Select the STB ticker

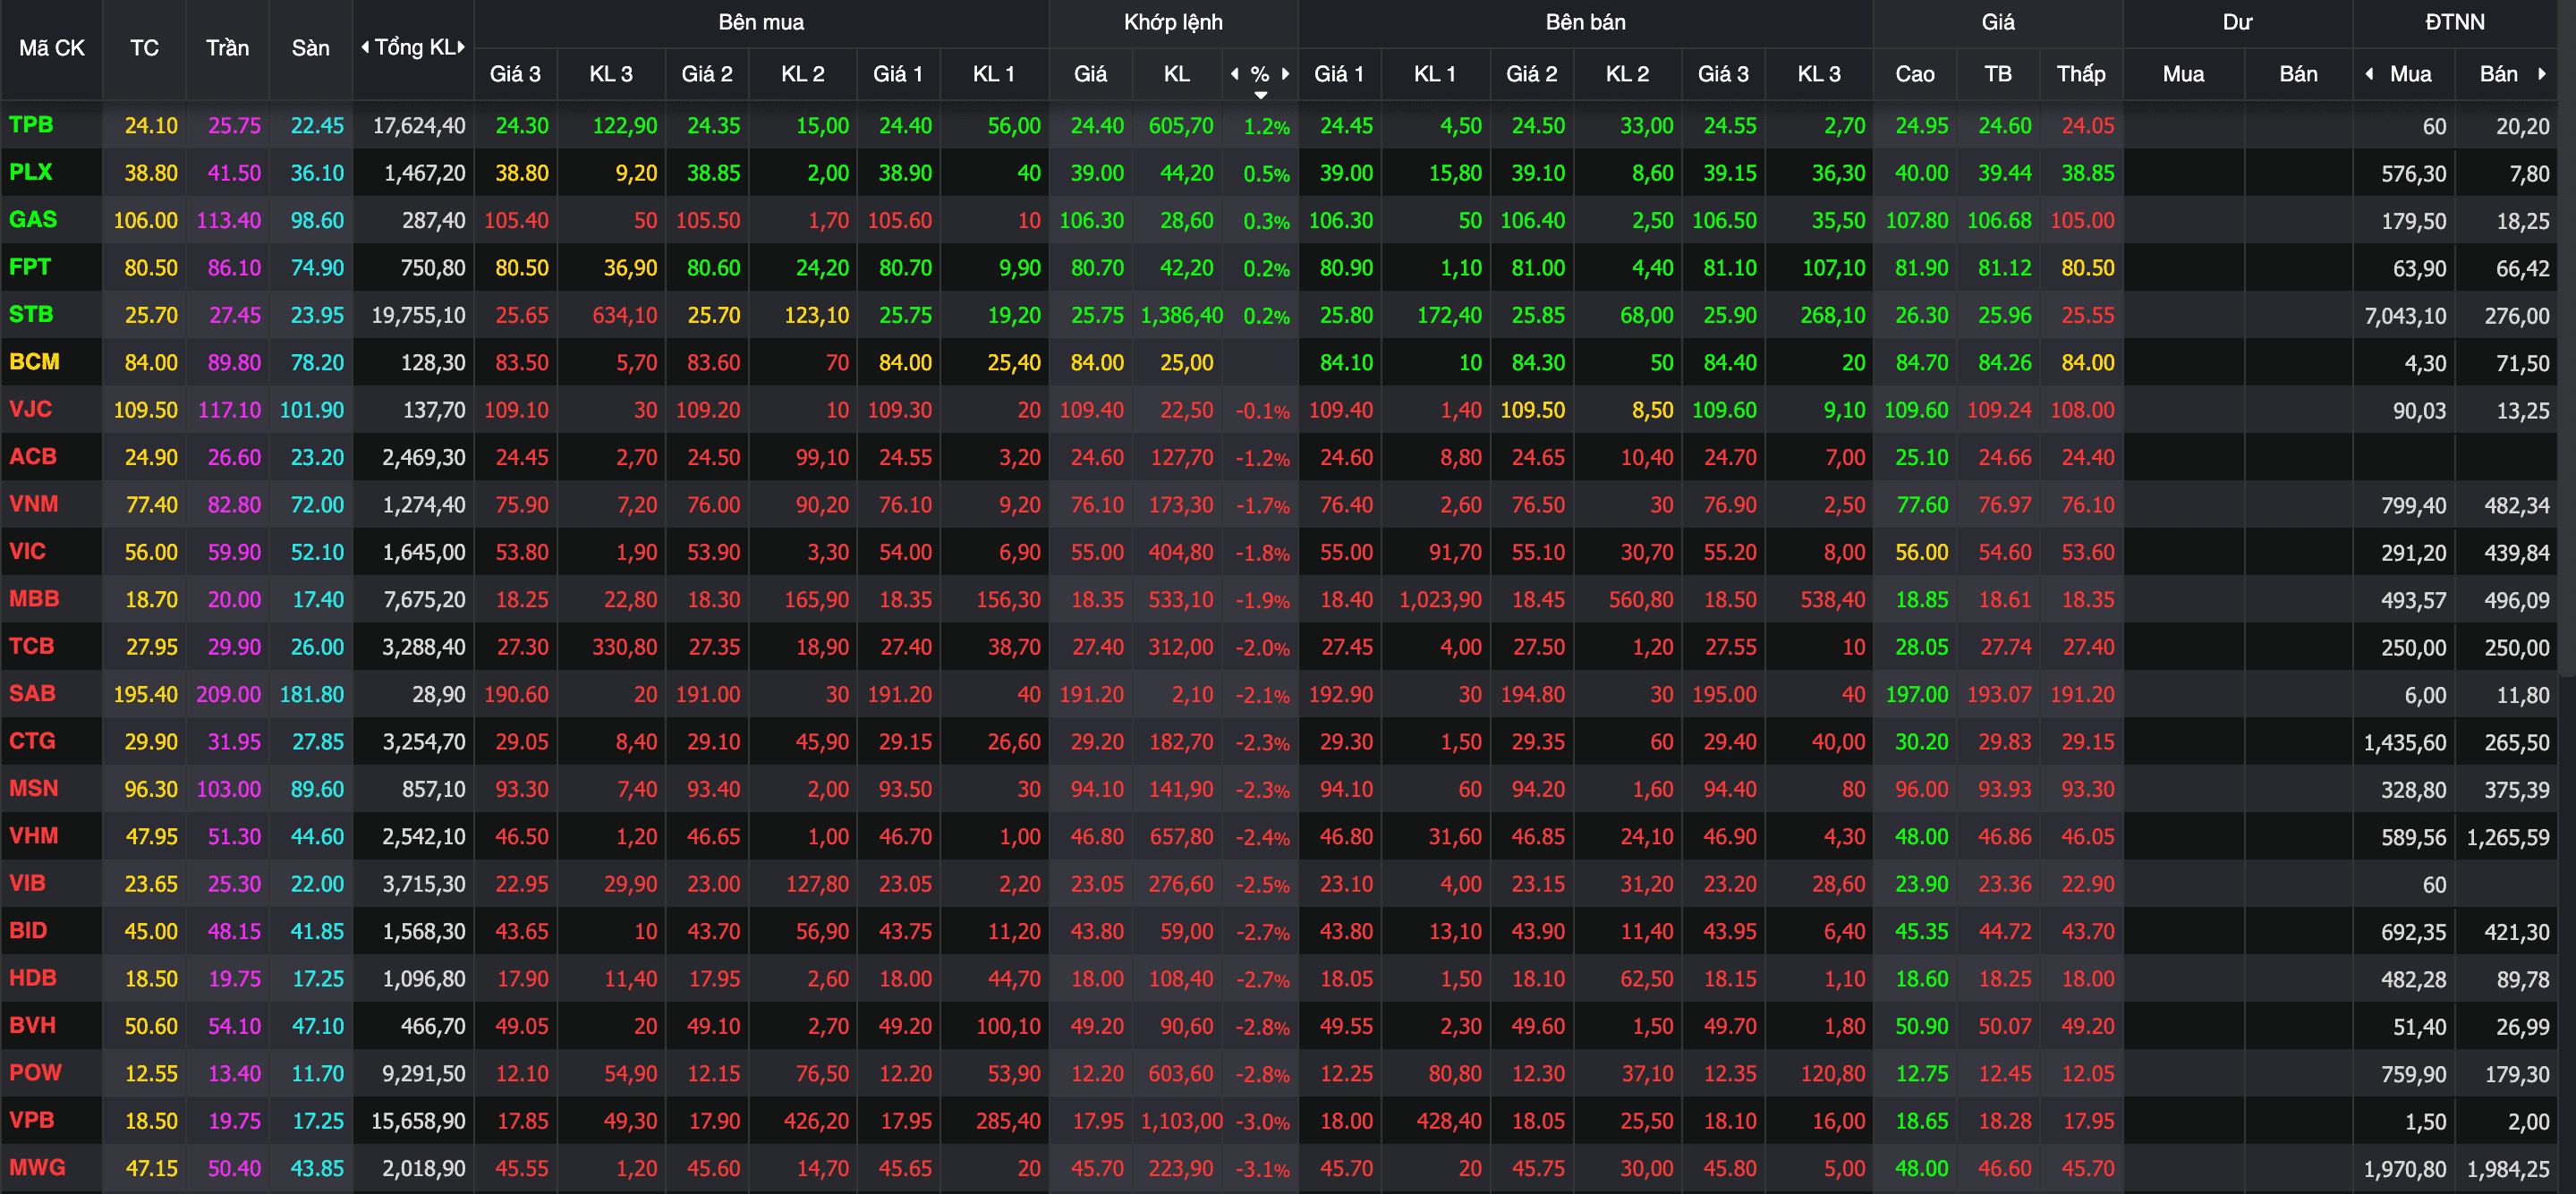31,314
